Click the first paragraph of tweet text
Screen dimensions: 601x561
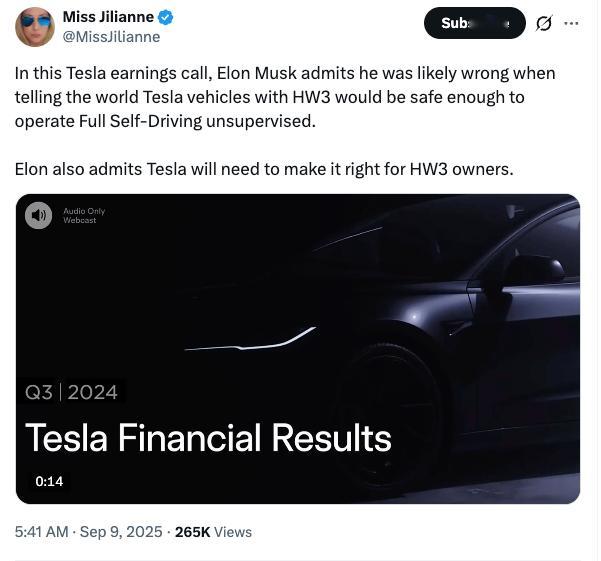pyautogui.click(x=285, y=99)
